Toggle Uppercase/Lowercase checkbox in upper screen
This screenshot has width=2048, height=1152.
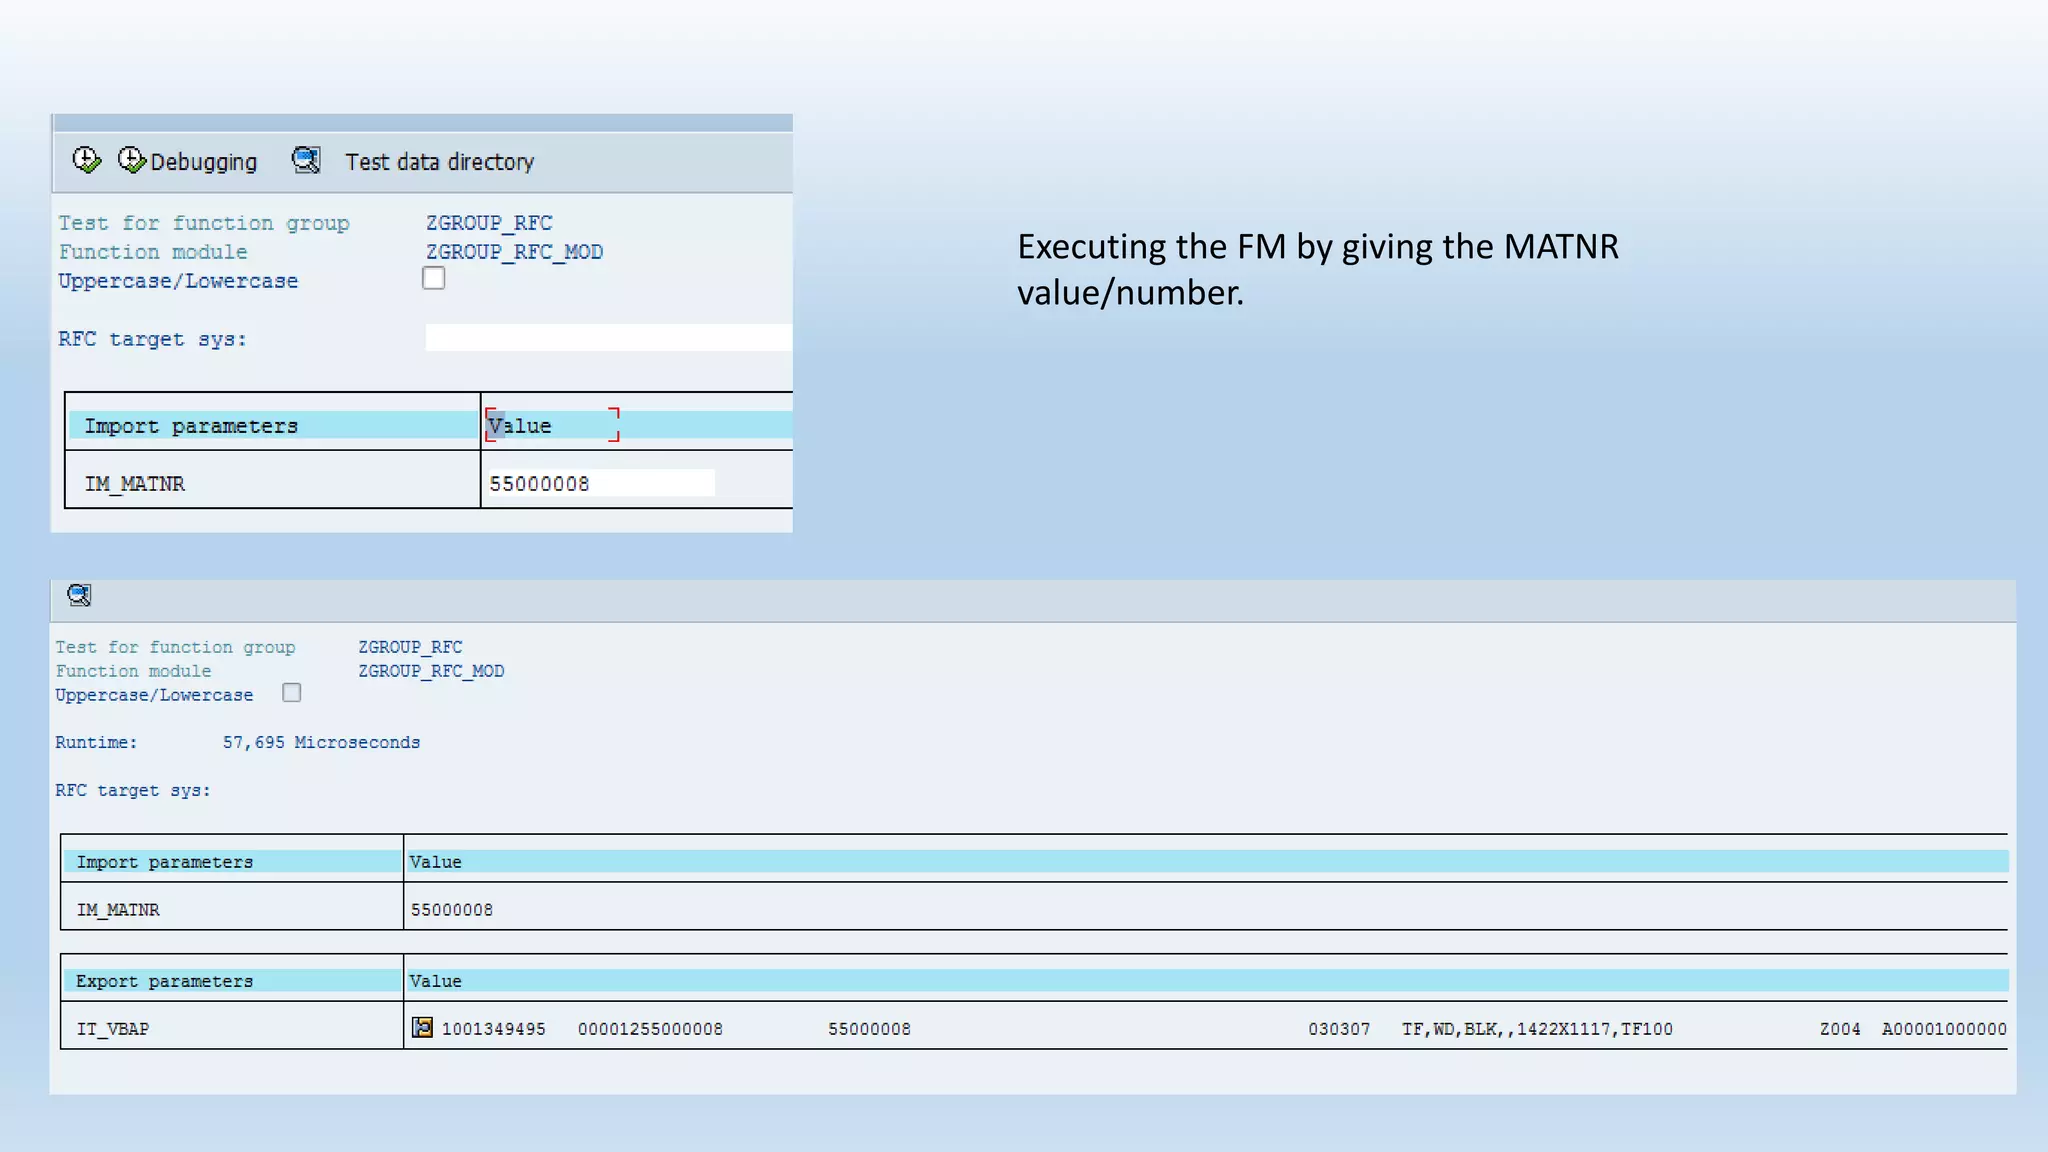[x=433, y=278]
